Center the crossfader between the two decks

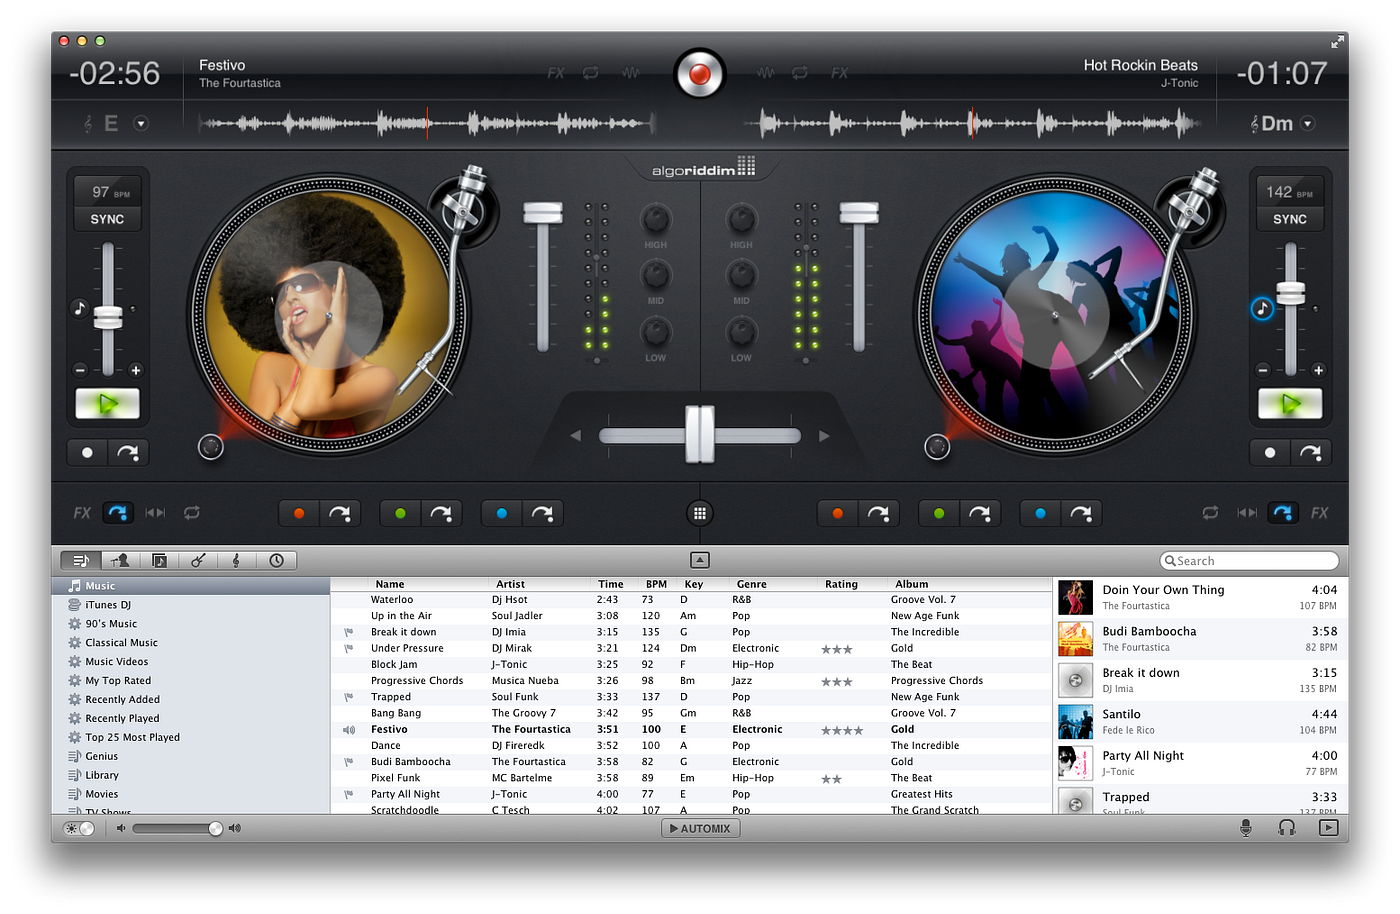pyautogui.click(x=700, y=435)
